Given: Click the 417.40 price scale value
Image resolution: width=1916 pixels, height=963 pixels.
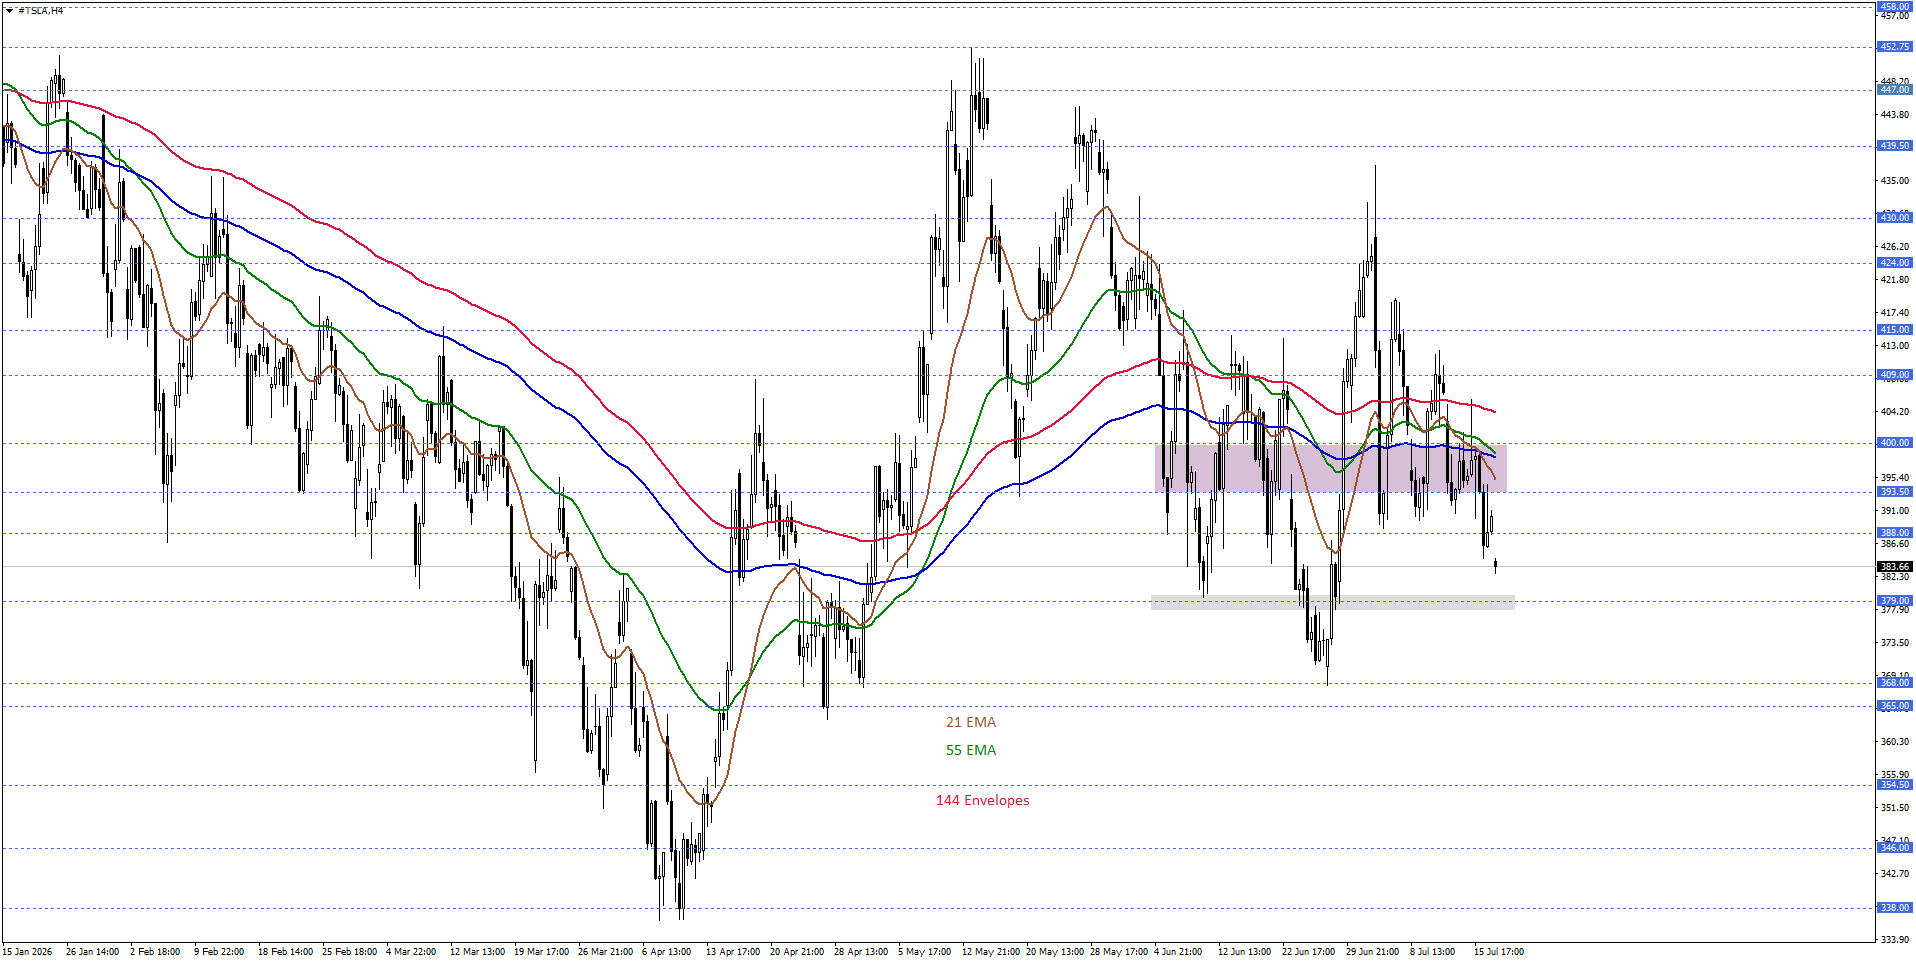Looking at the screenshot, I should [x=1895, y=313].
